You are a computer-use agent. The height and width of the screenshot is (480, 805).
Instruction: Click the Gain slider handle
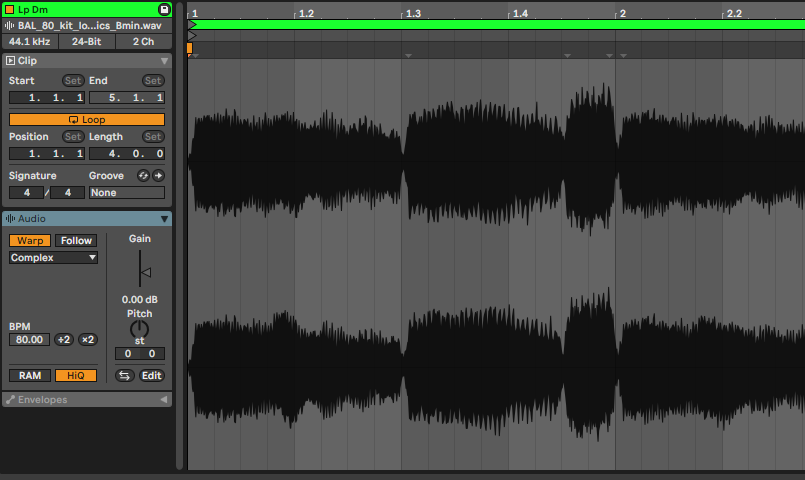click(x=145, y=273)
